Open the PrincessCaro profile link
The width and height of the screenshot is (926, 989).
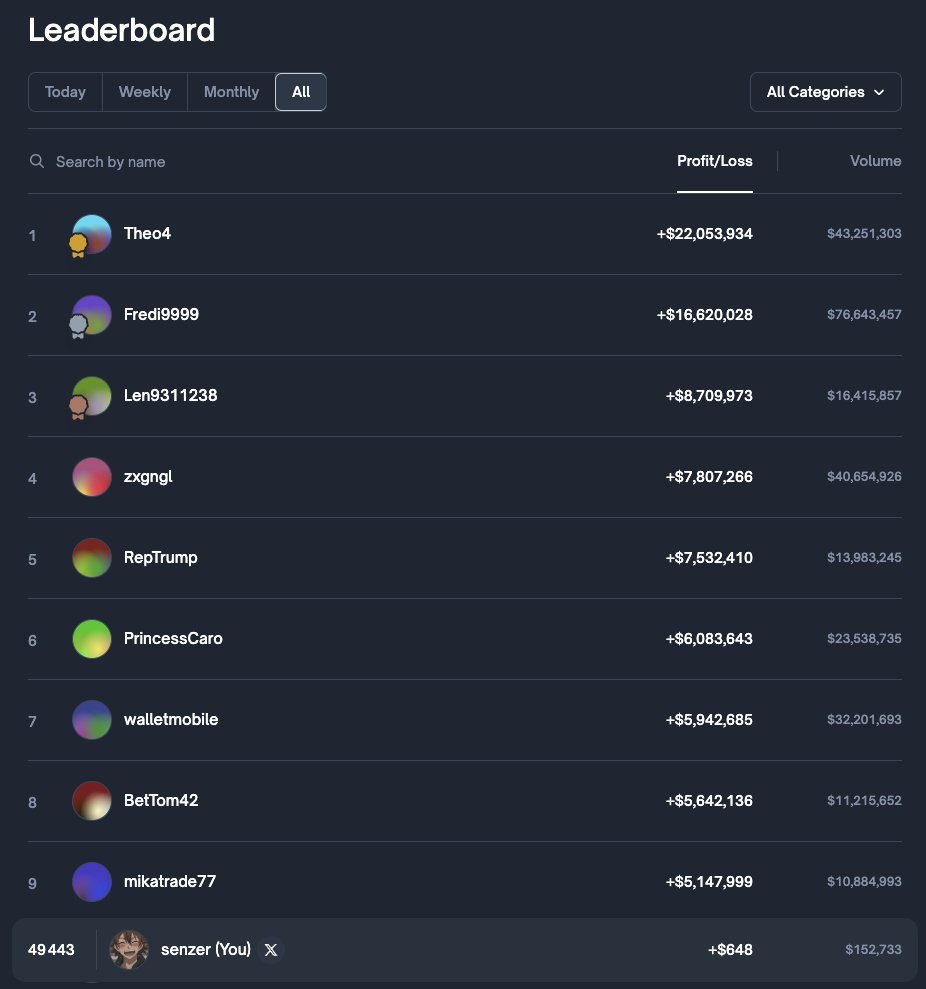(x=173, y=638)
